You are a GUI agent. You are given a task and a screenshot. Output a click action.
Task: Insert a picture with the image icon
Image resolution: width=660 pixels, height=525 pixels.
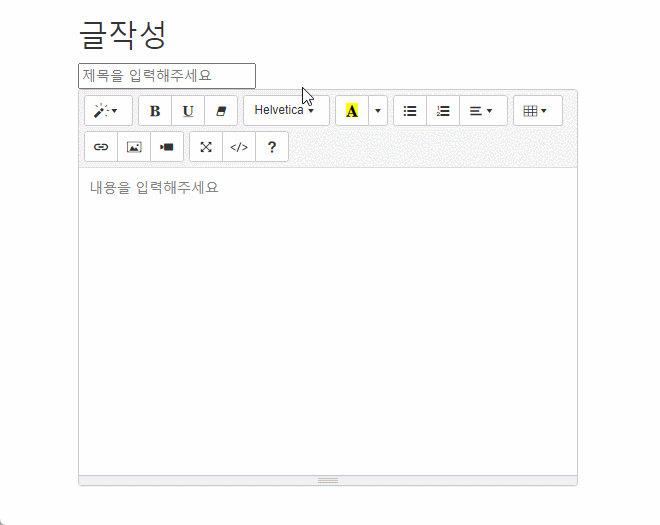coord(134,147)
